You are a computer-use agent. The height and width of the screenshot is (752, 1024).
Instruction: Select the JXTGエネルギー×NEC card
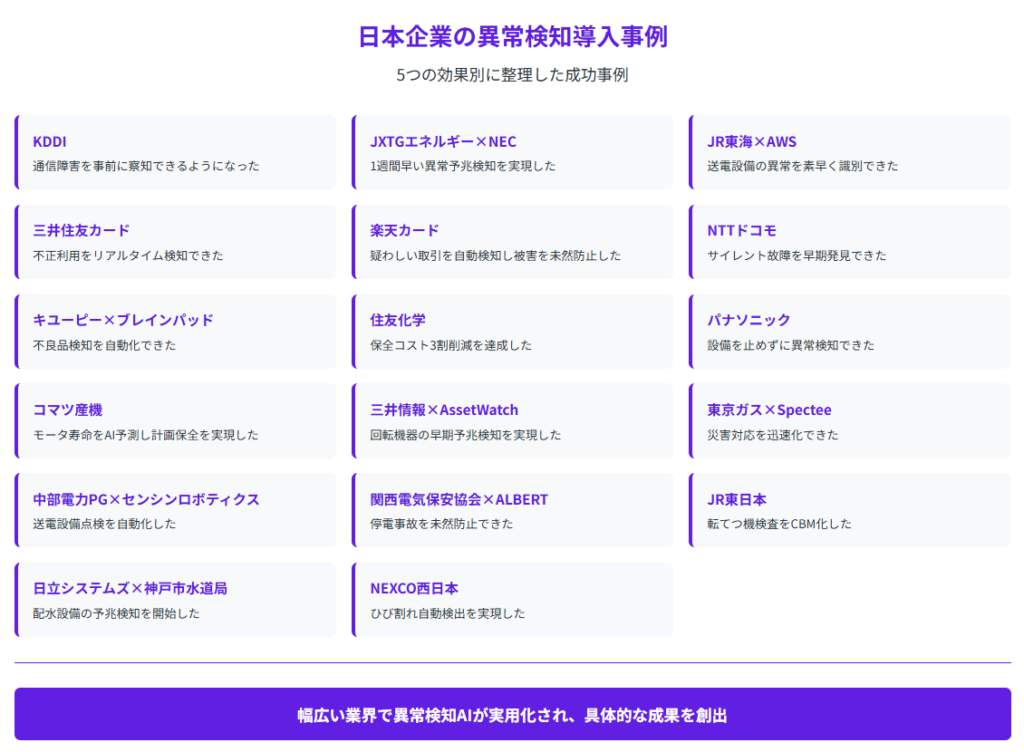pos(512,153)
